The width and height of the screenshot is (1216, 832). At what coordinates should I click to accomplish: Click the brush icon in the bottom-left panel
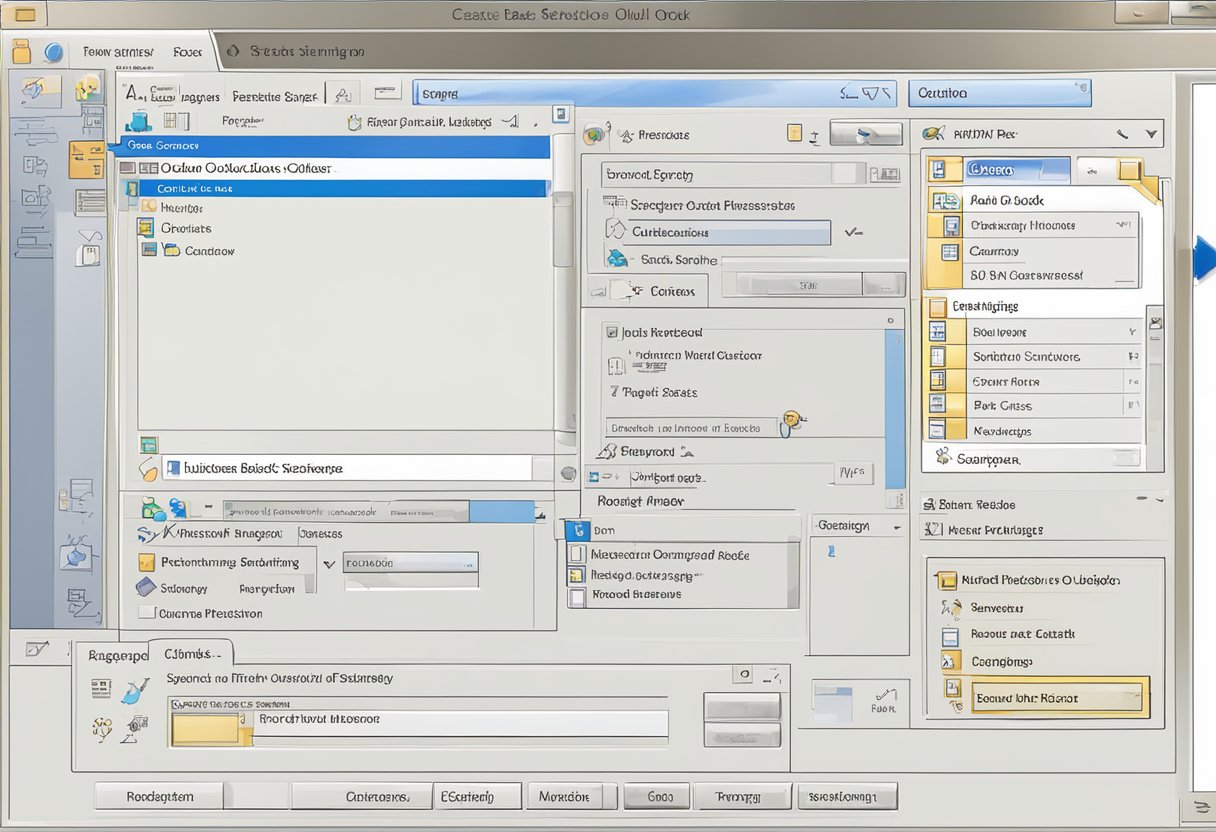click(134, 691)
